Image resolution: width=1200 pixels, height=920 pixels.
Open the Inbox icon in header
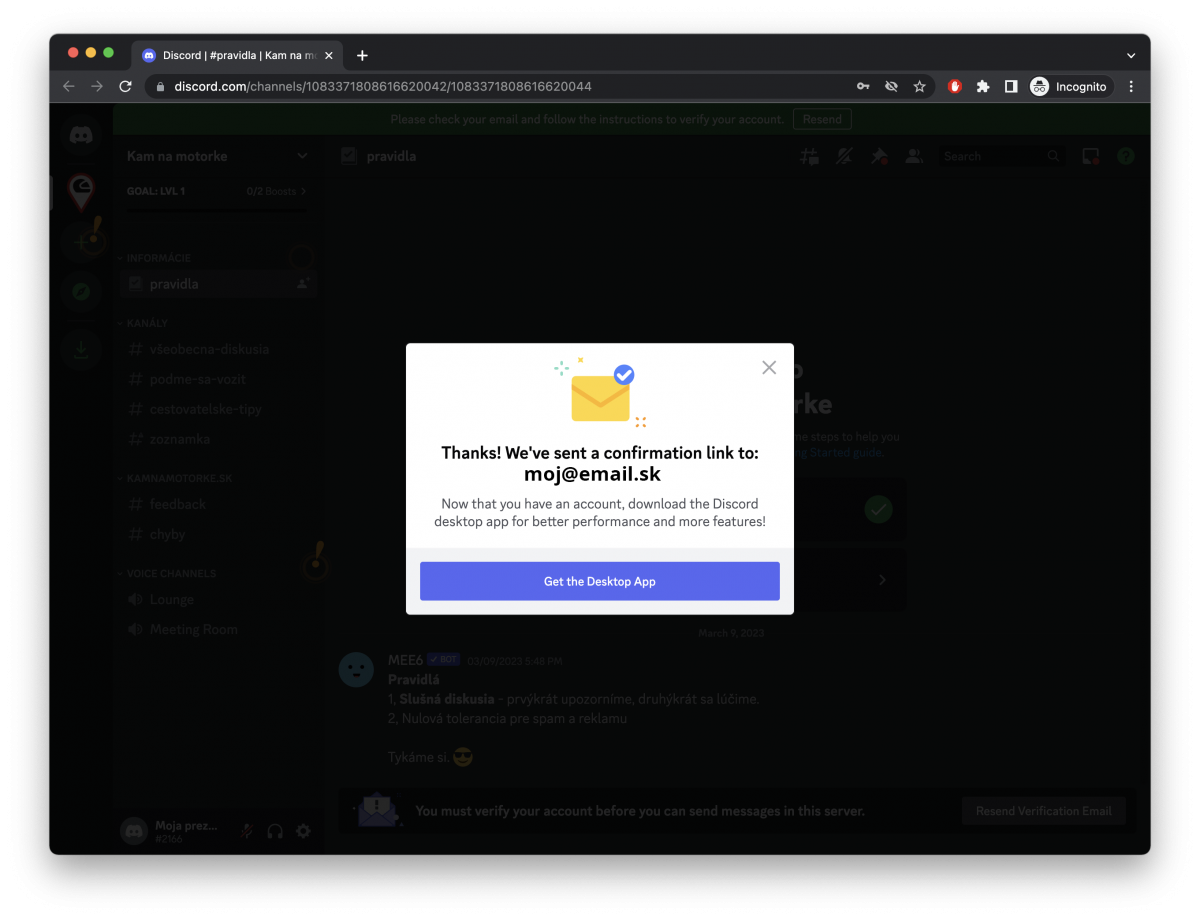click(1091, 156)
